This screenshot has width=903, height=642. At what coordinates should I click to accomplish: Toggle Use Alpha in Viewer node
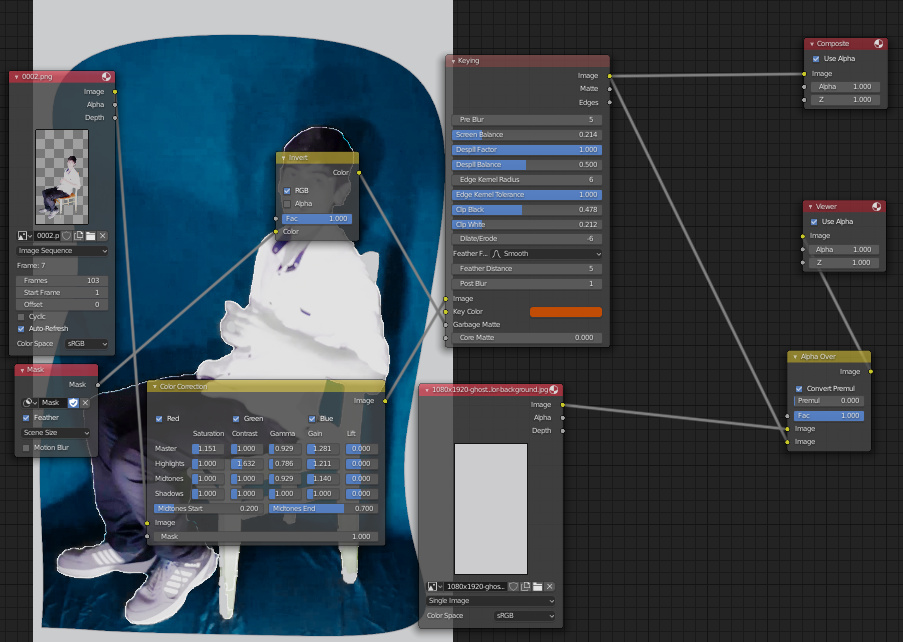click(x=814, y=222)
